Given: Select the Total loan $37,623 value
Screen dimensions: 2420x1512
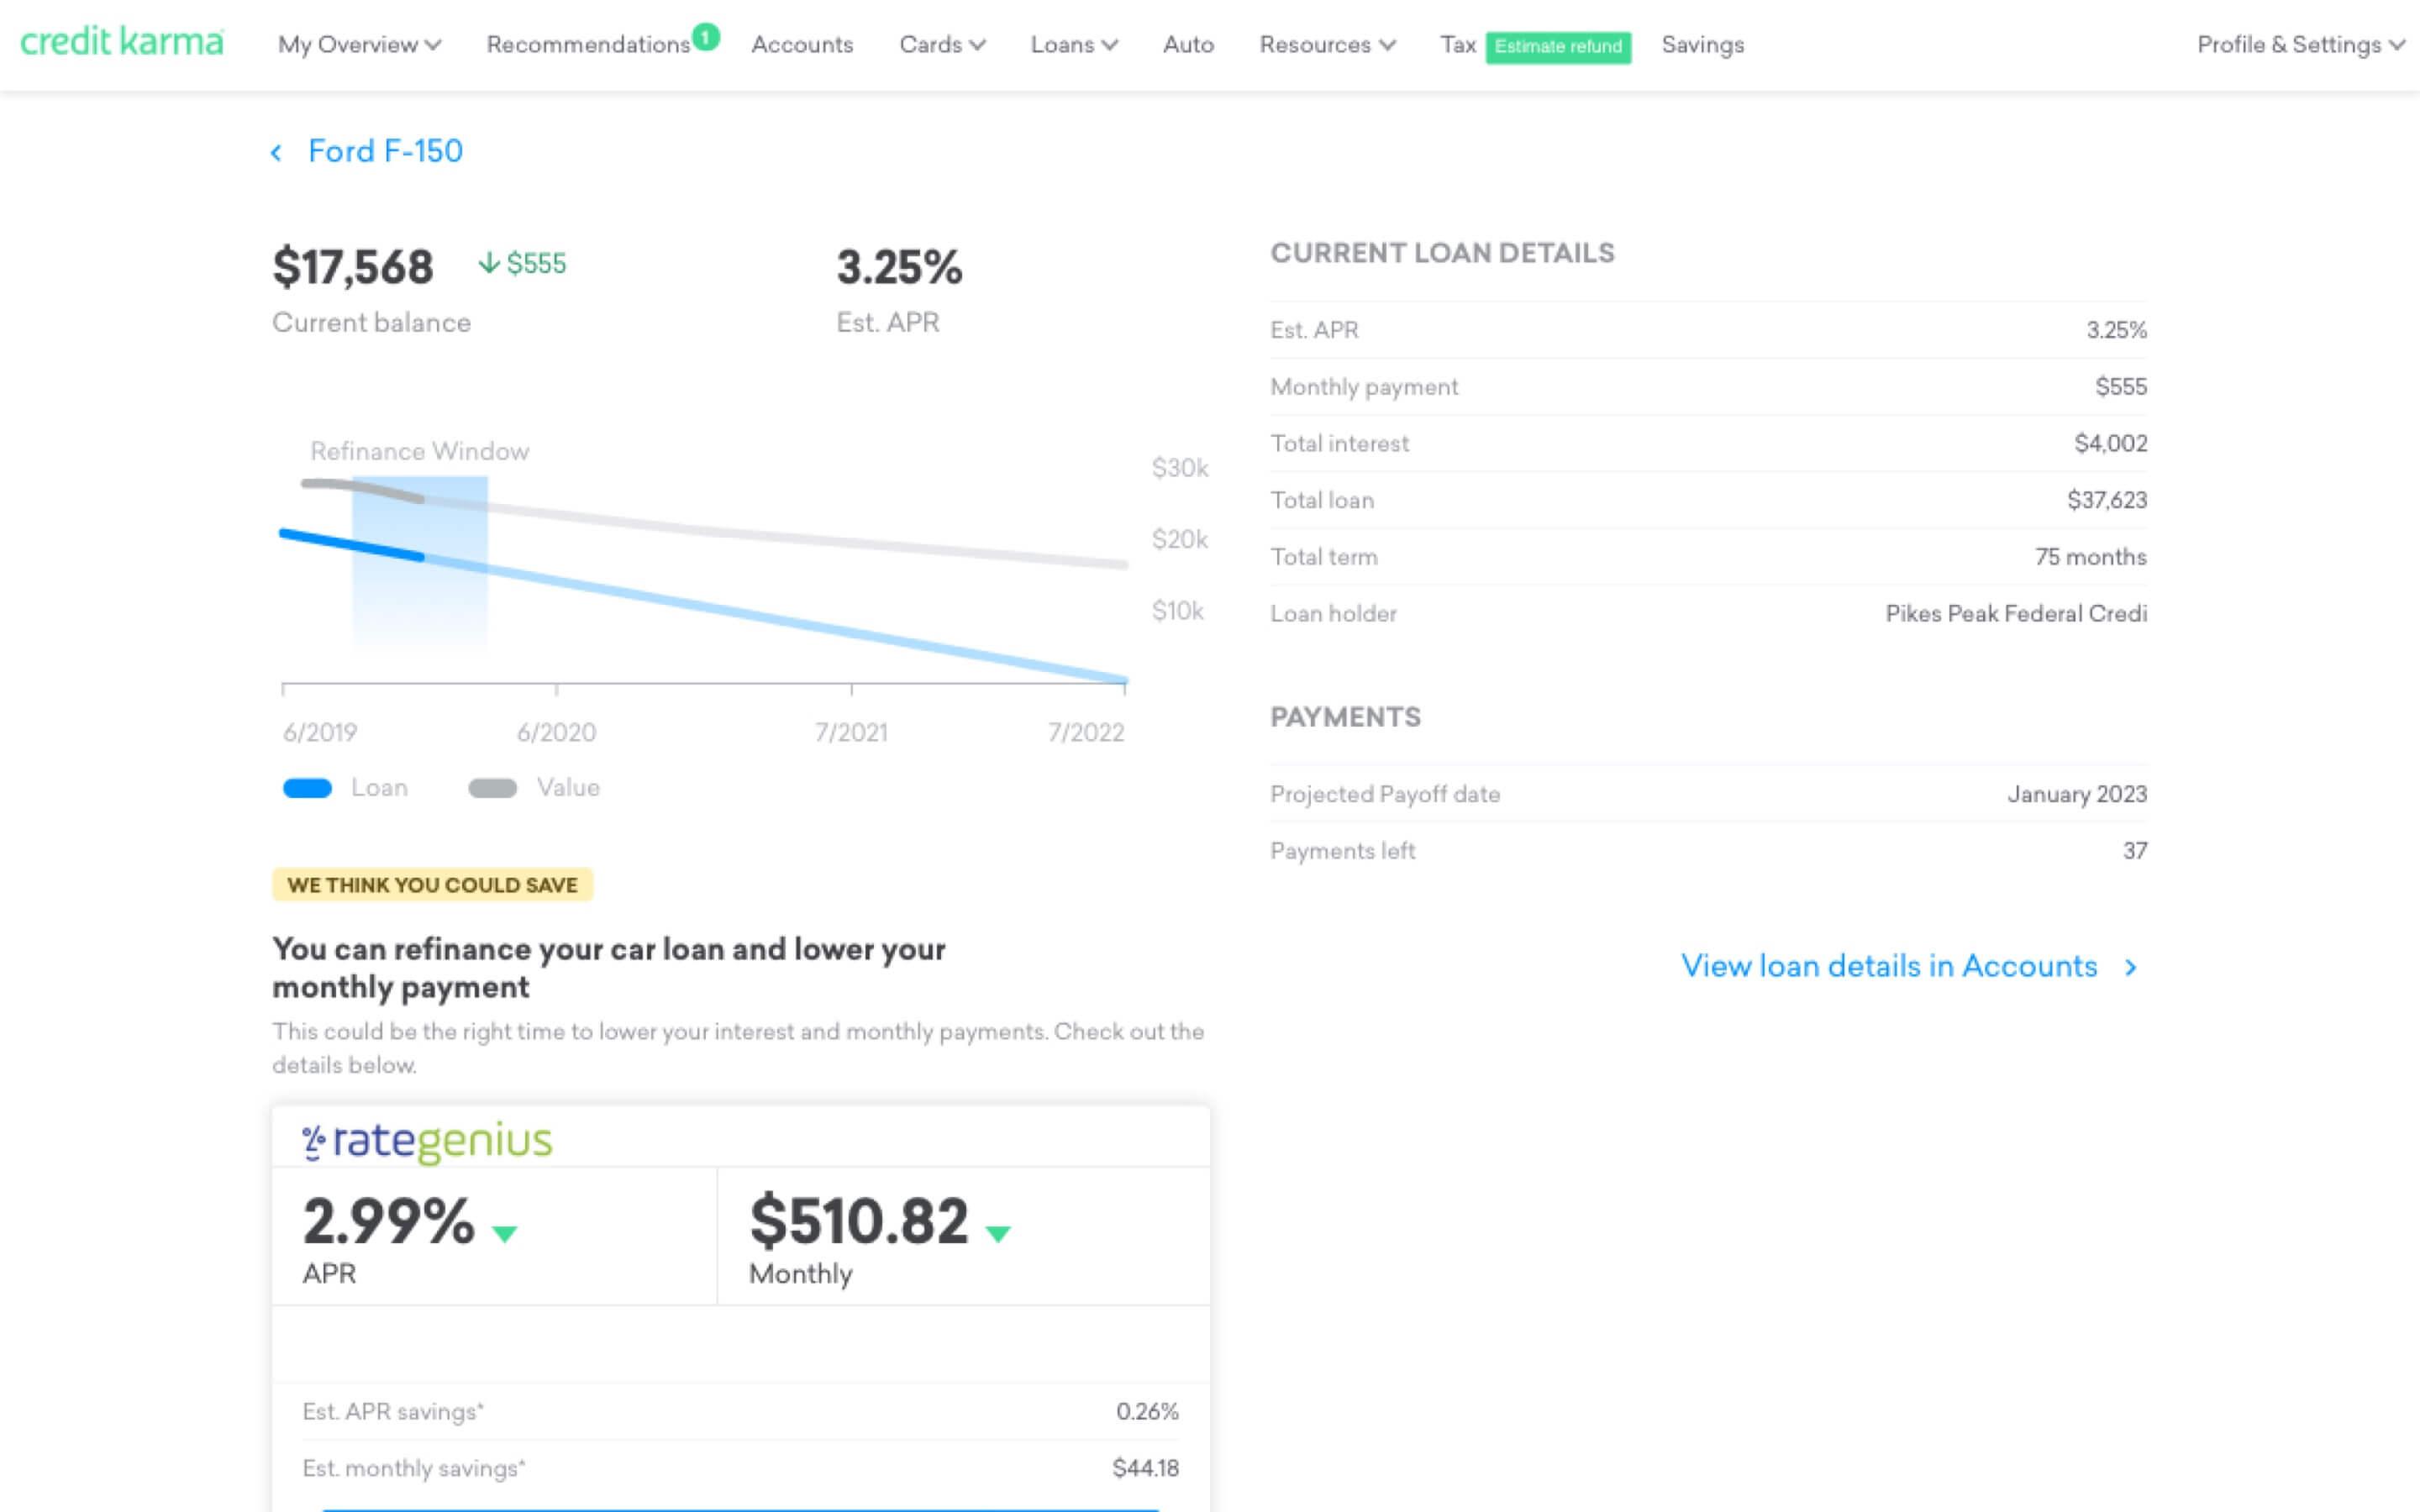Looking at the screenshot, I should coord(2107,500).
